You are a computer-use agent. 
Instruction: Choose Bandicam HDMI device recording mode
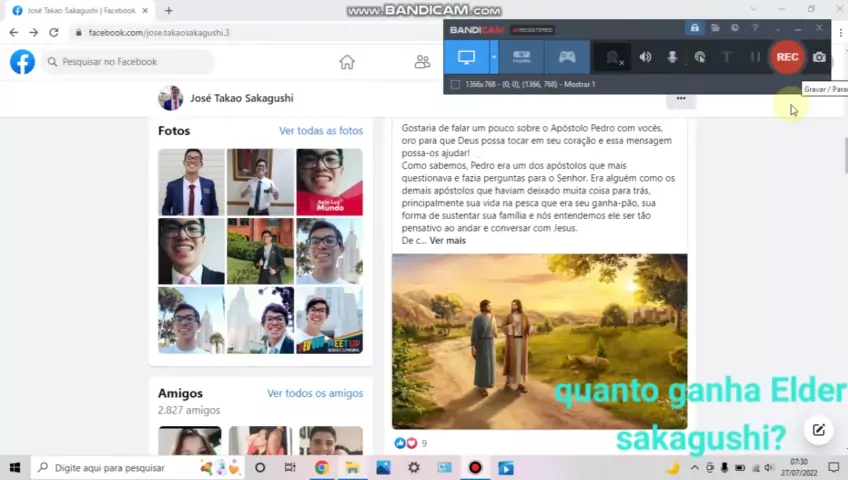(521, 57)
